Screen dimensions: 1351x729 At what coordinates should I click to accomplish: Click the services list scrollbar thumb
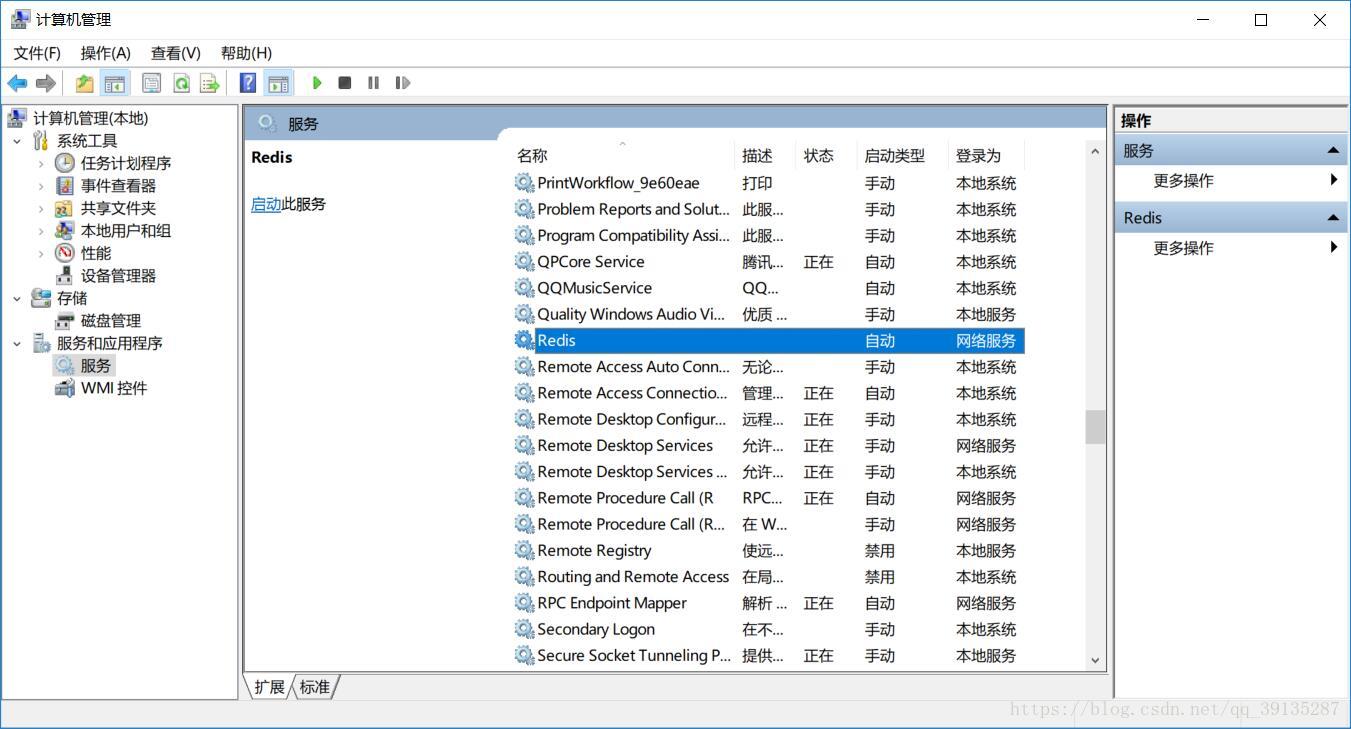(1095, 427)
